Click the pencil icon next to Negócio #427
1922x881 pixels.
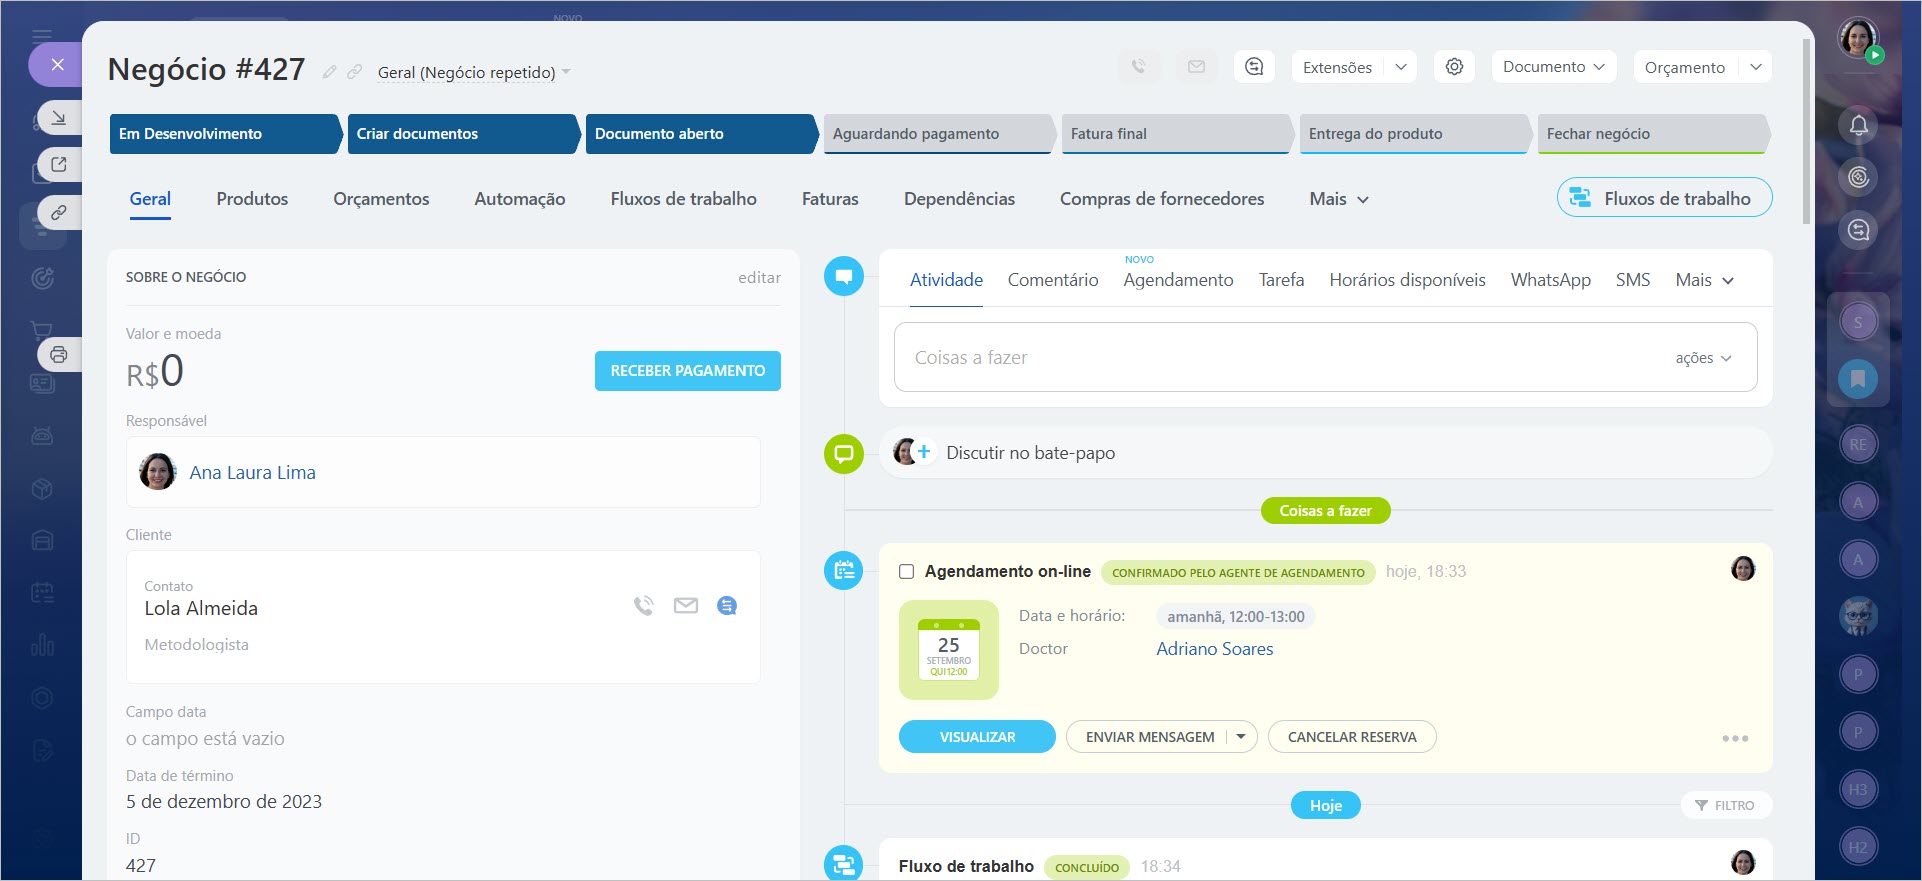click(329, 72)
